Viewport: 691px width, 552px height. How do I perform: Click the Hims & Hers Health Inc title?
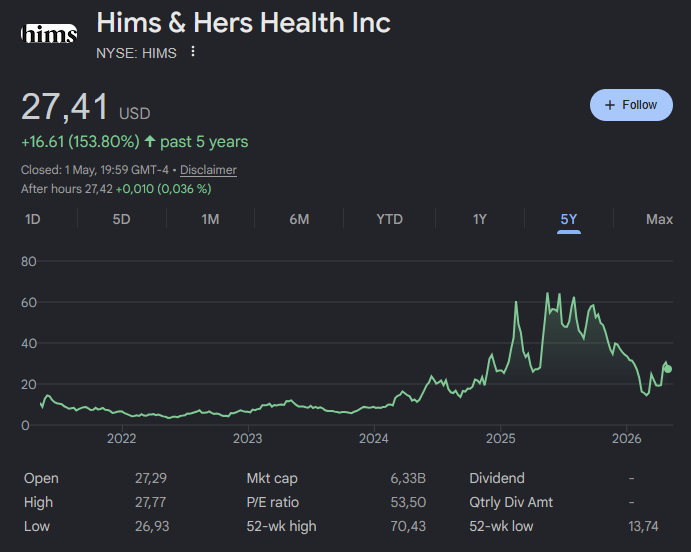point(243,22)
